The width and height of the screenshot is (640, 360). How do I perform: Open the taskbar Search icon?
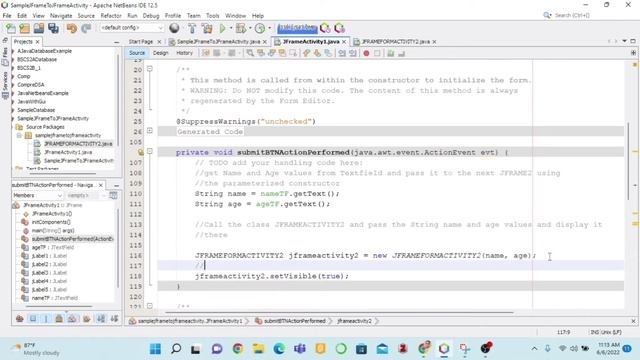click(176, 349)
